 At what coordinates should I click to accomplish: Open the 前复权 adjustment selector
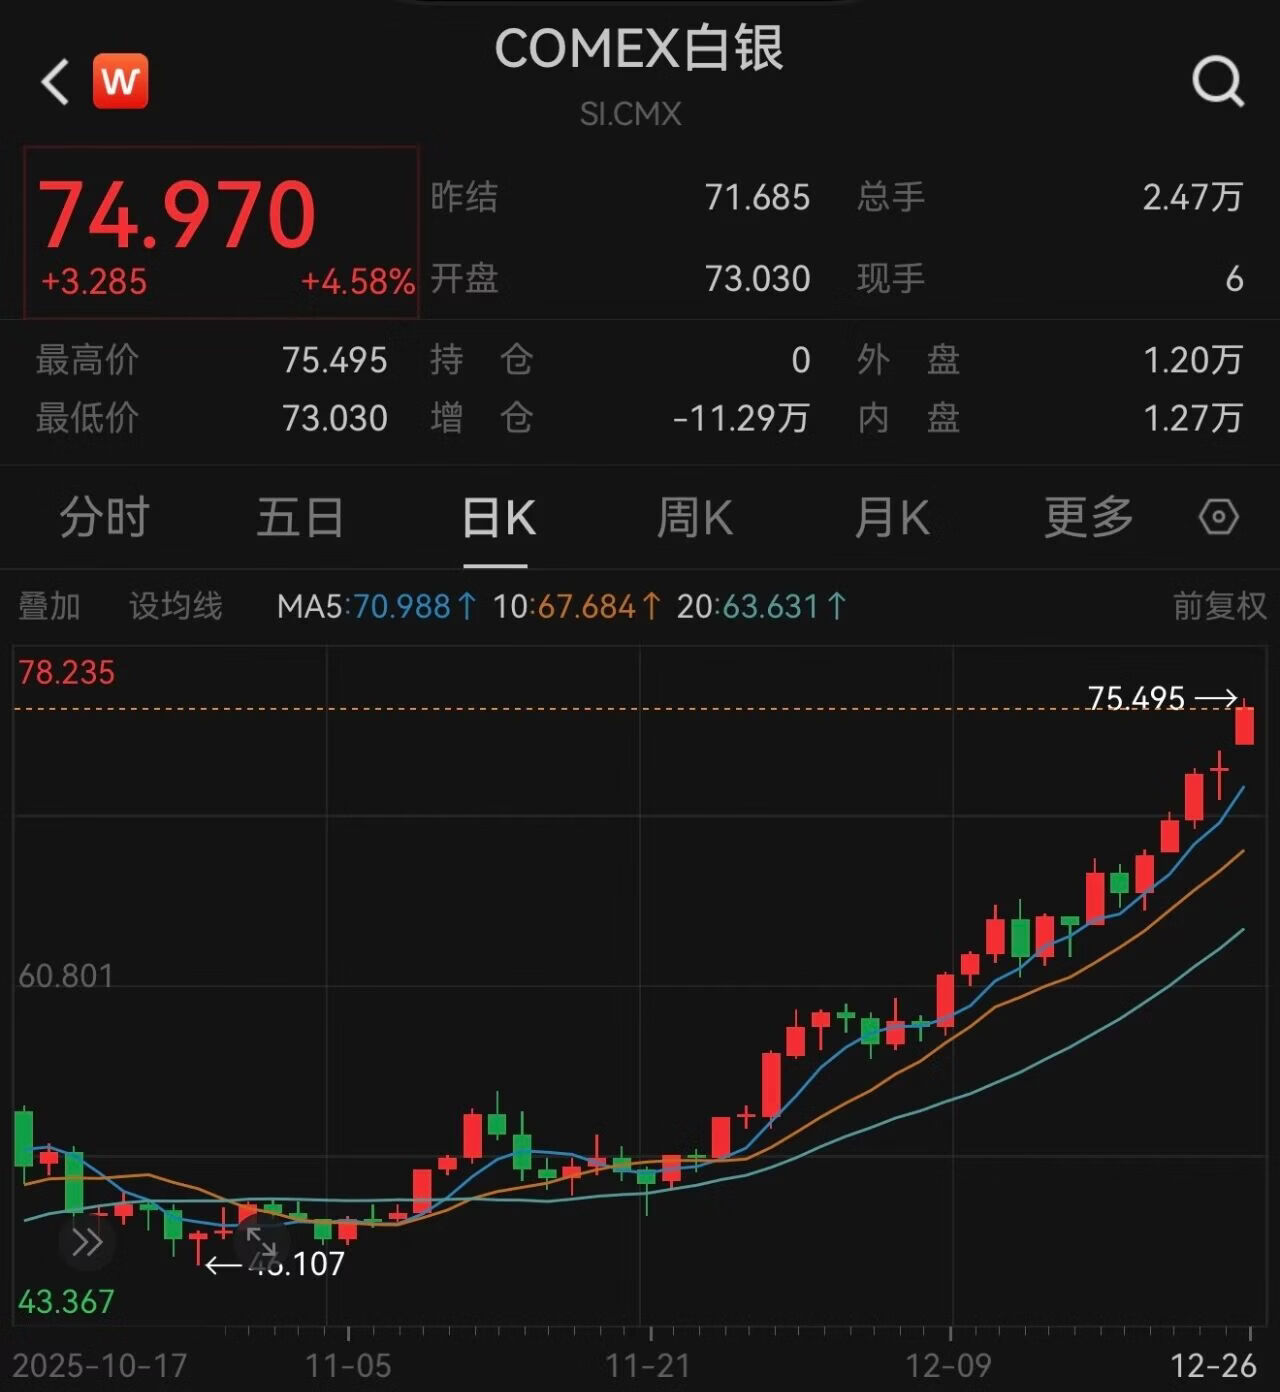pos(1219,606)
